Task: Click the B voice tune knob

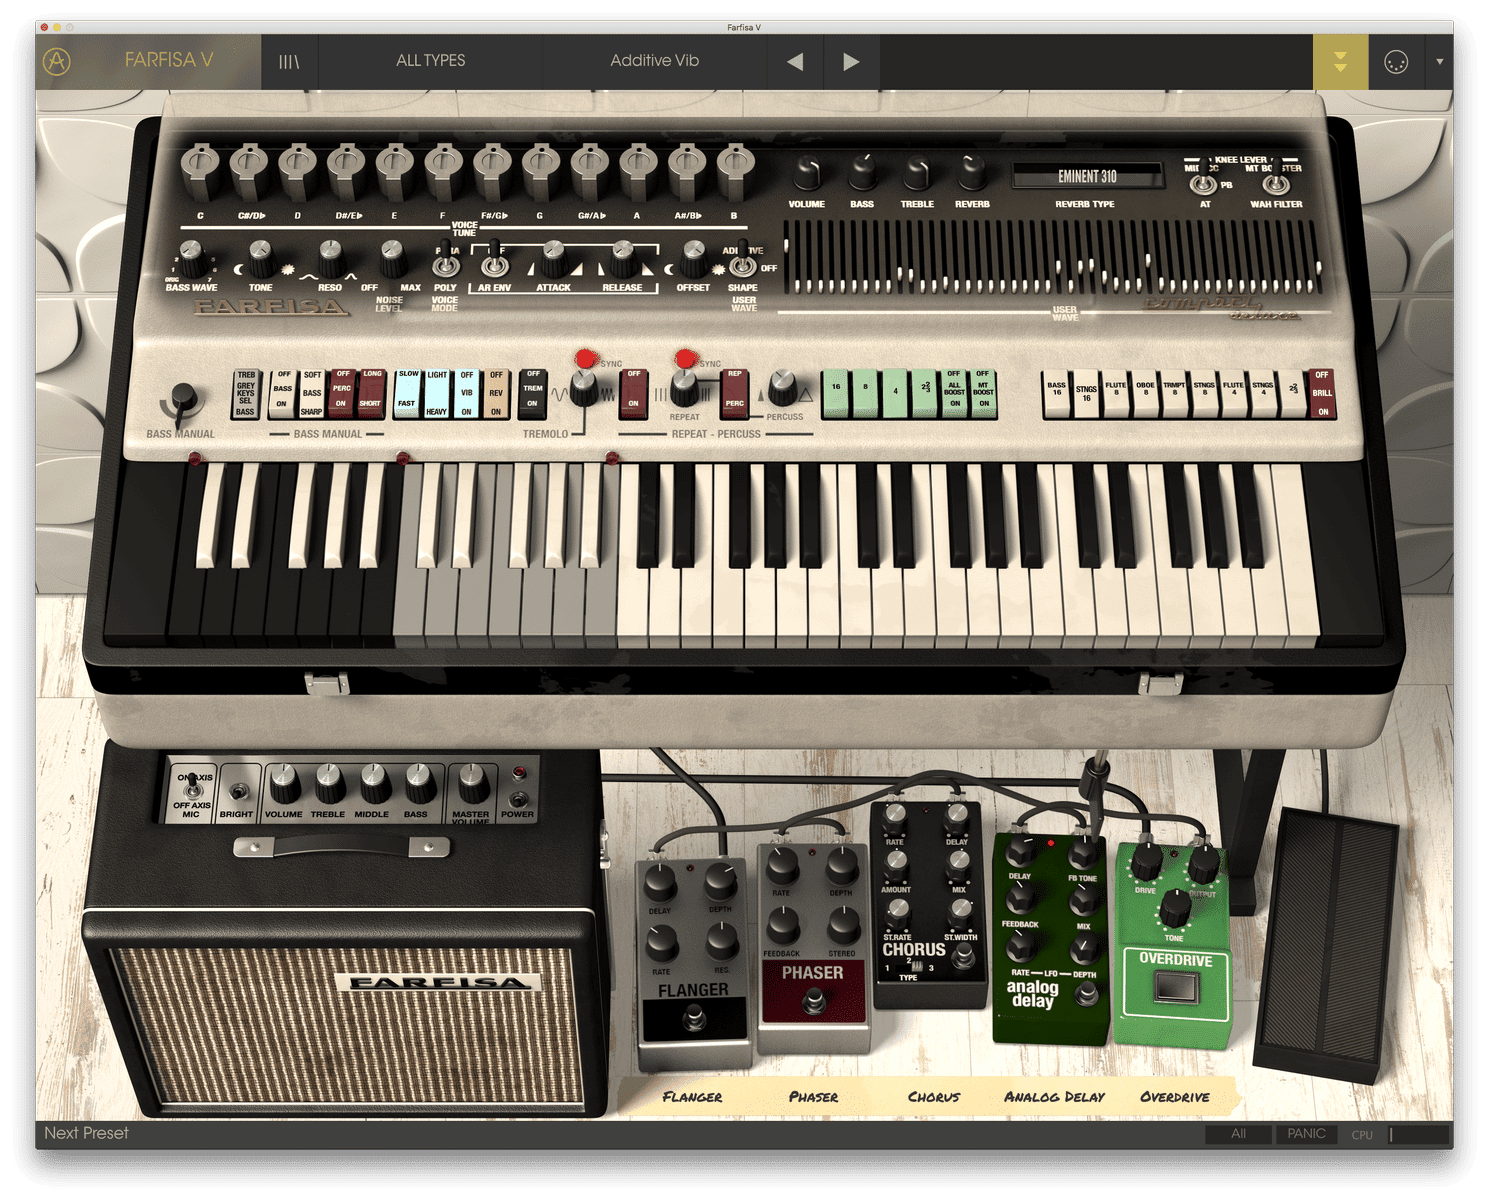Action: click(735, 170)
